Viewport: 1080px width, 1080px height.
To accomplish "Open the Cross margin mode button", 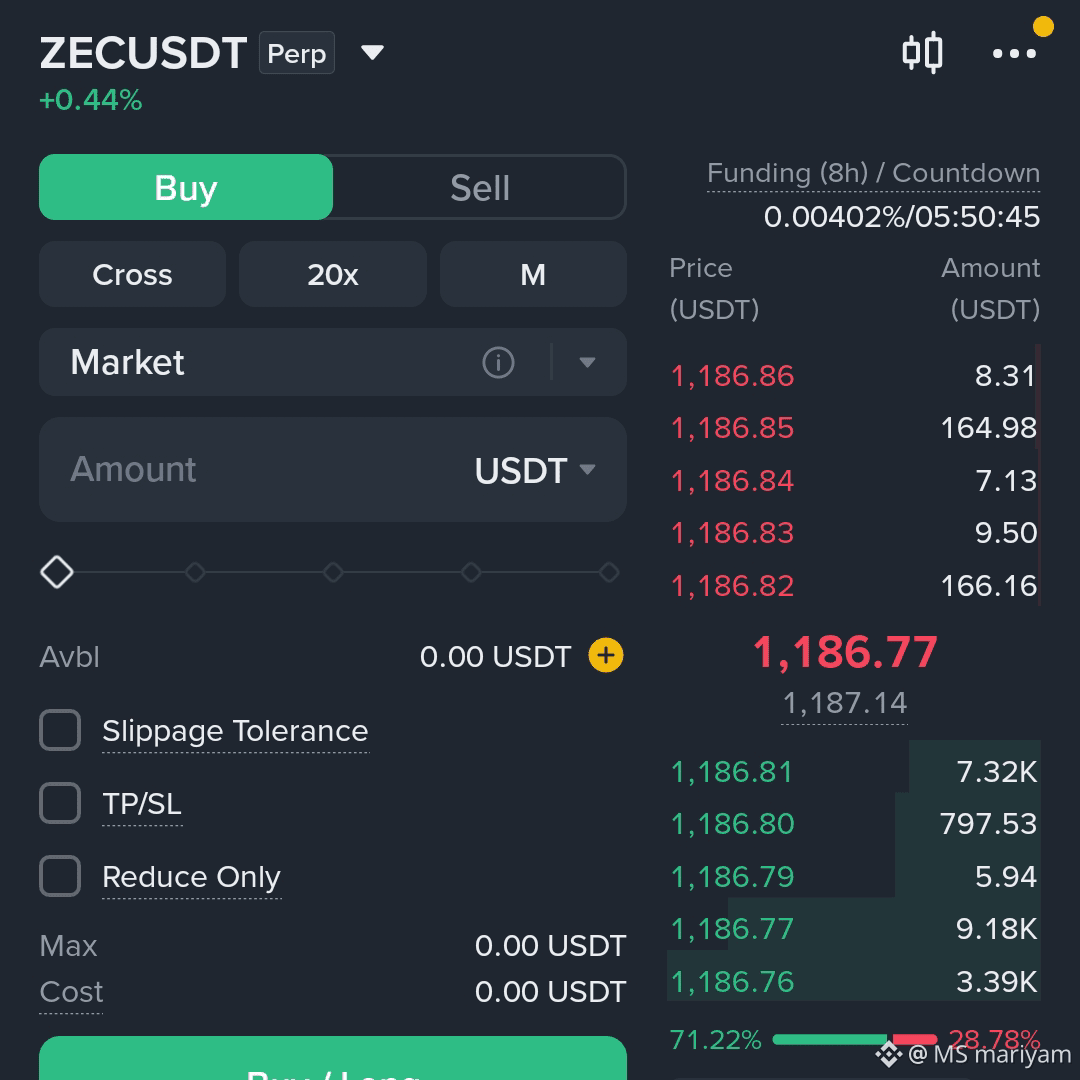I will click(x=132, y=274).
